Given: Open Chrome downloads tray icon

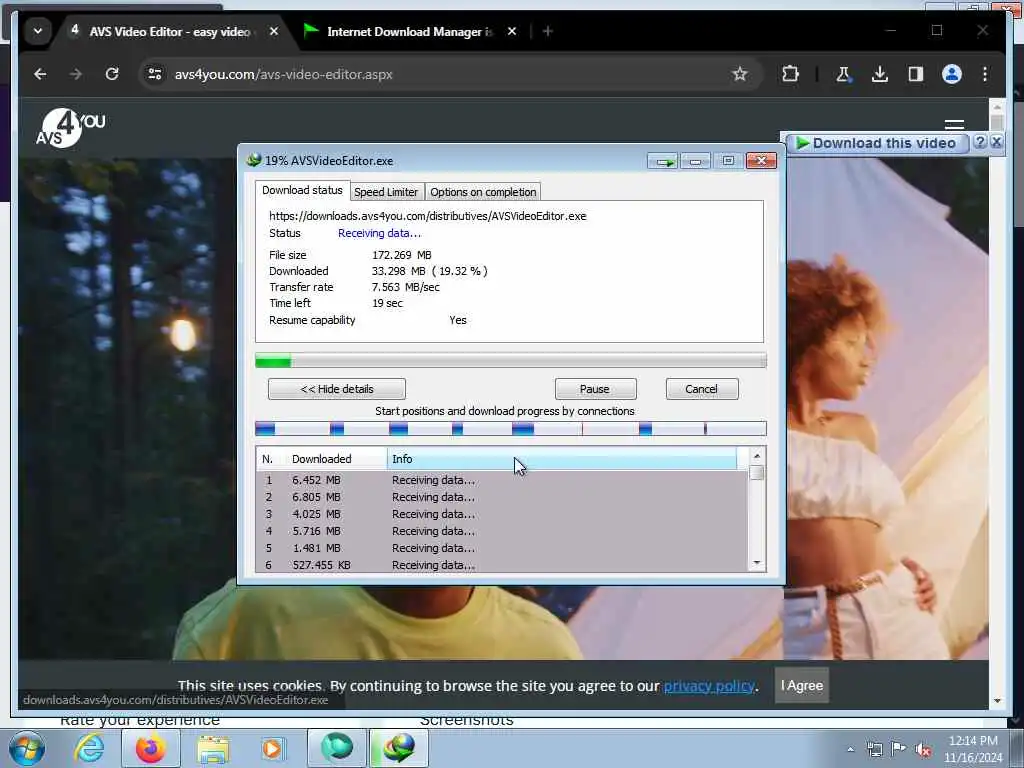Looking at the screenshot, I should (x=880, y=74).
